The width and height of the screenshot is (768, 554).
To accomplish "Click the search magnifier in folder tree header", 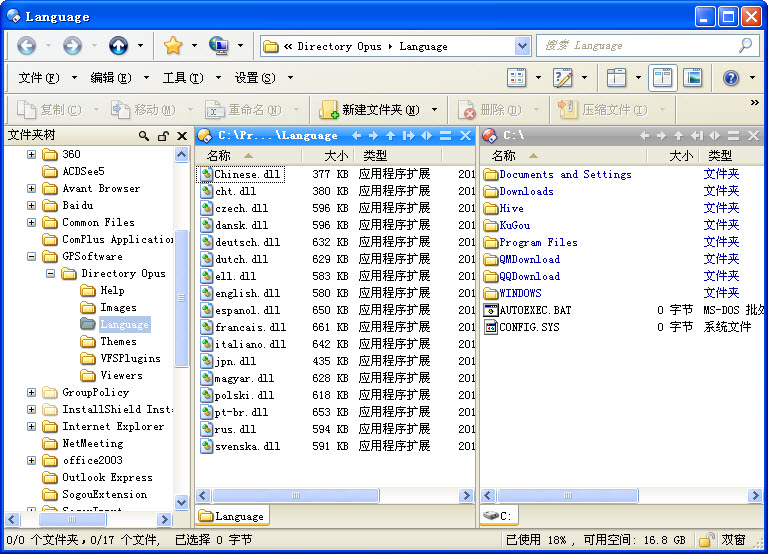I will click(144, 136).
